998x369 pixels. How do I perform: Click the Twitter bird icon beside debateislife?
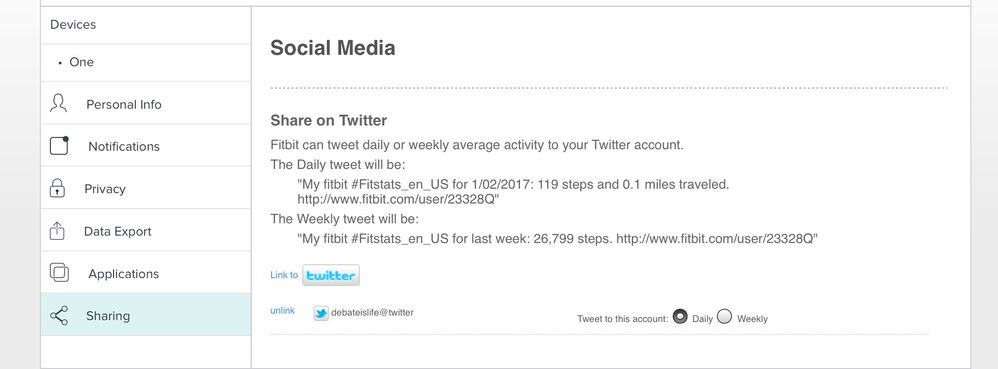click(321, 313)
